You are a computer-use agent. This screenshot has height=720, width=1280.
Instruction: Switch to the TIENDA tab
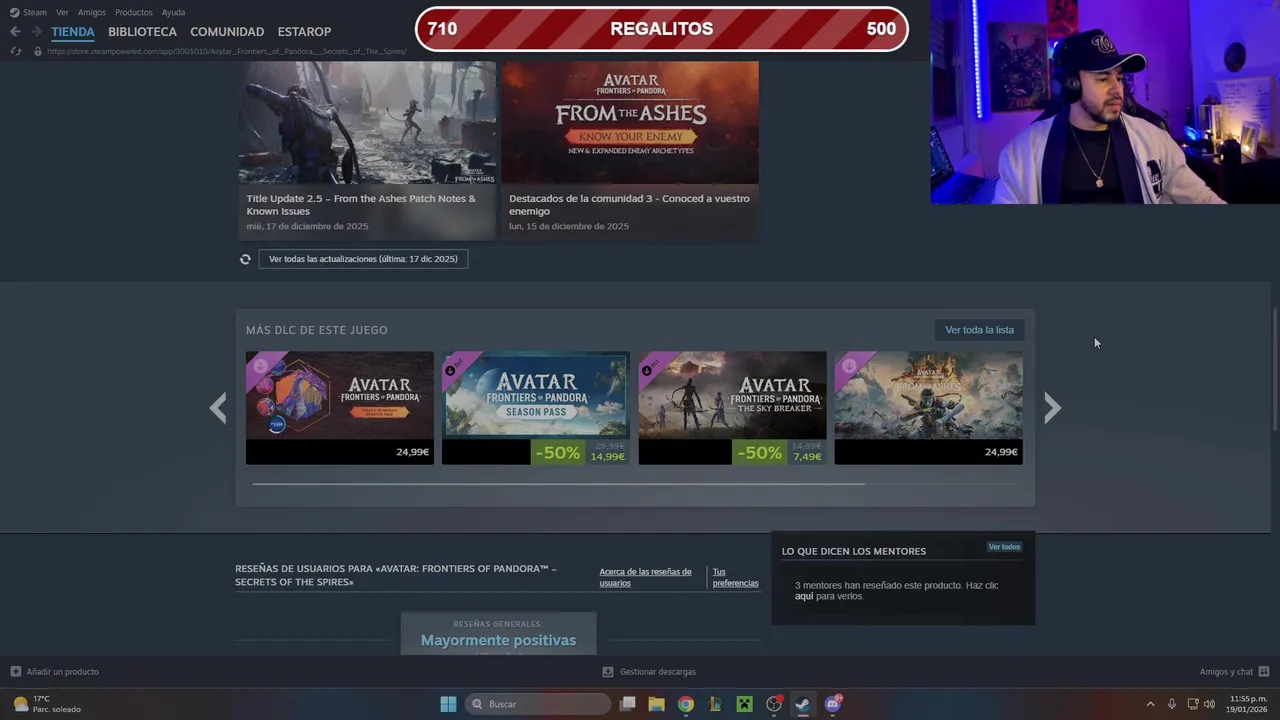[x=73, y=31]
